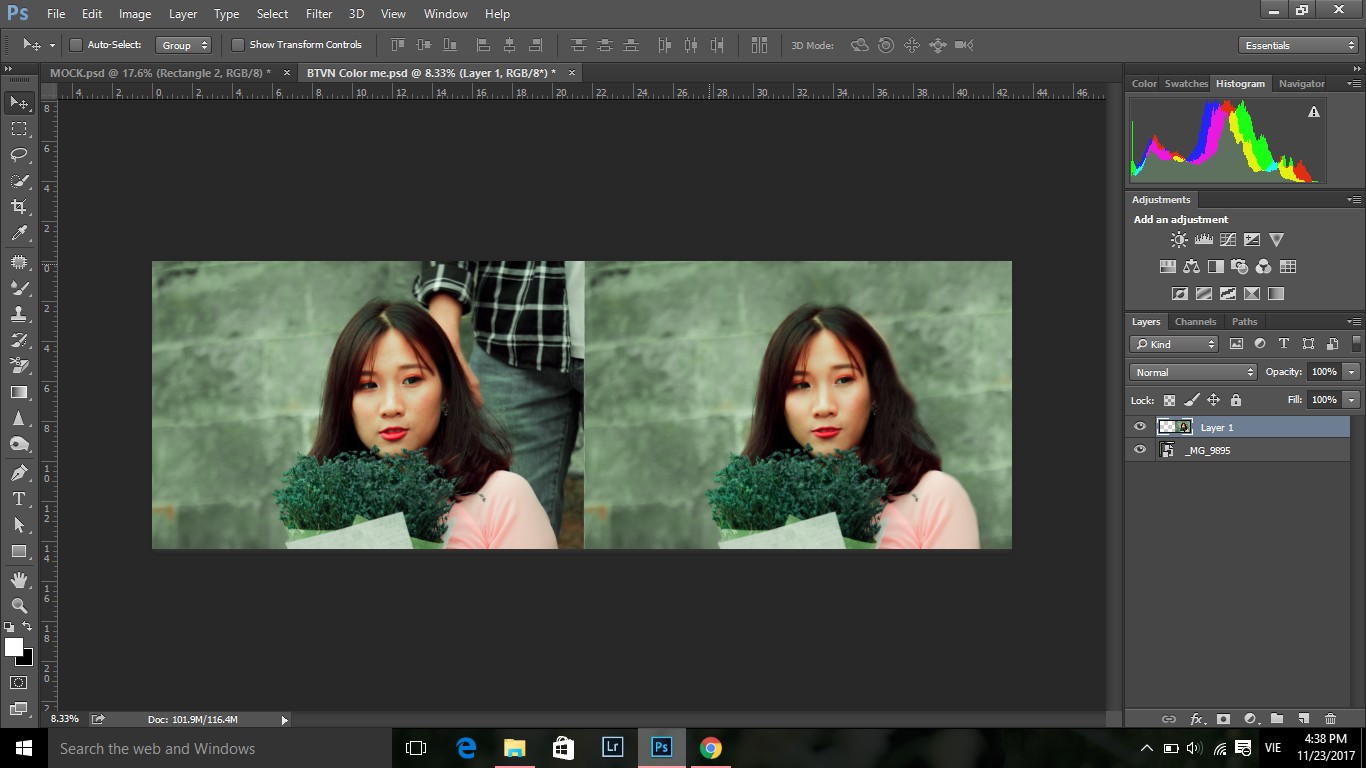Select the Layer 1 thumbnail
Viewport: 1366px width, 768px height.
[1174, 427]
